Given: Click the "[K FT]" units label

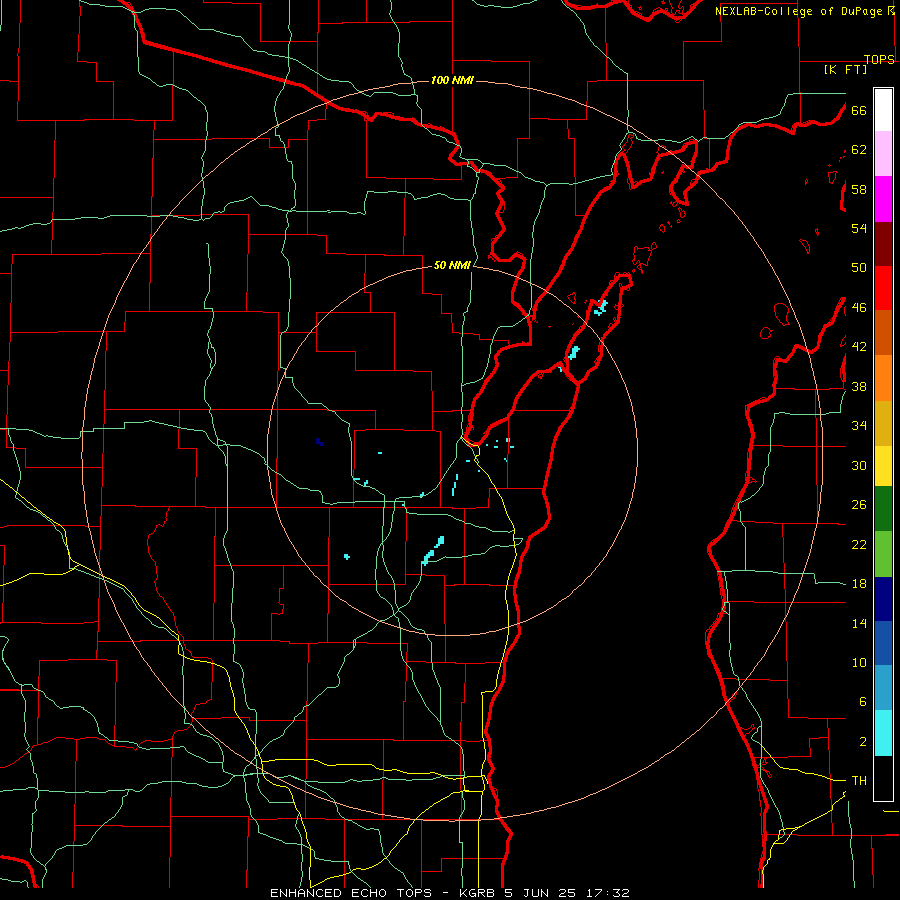Looking at the screenshot, I should (845, 70).
